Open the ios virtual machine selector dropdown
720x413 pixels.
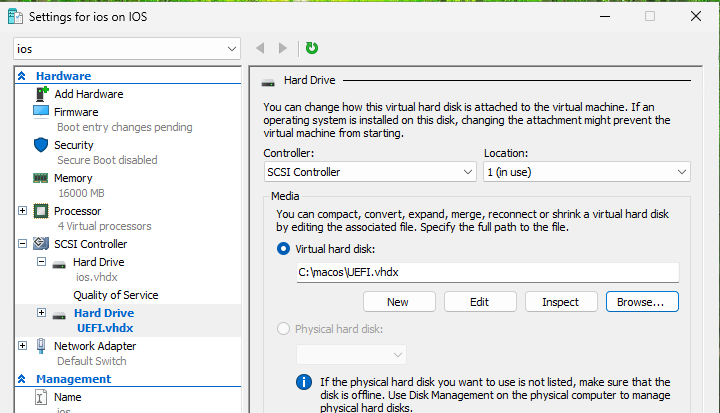click(127, 49)
